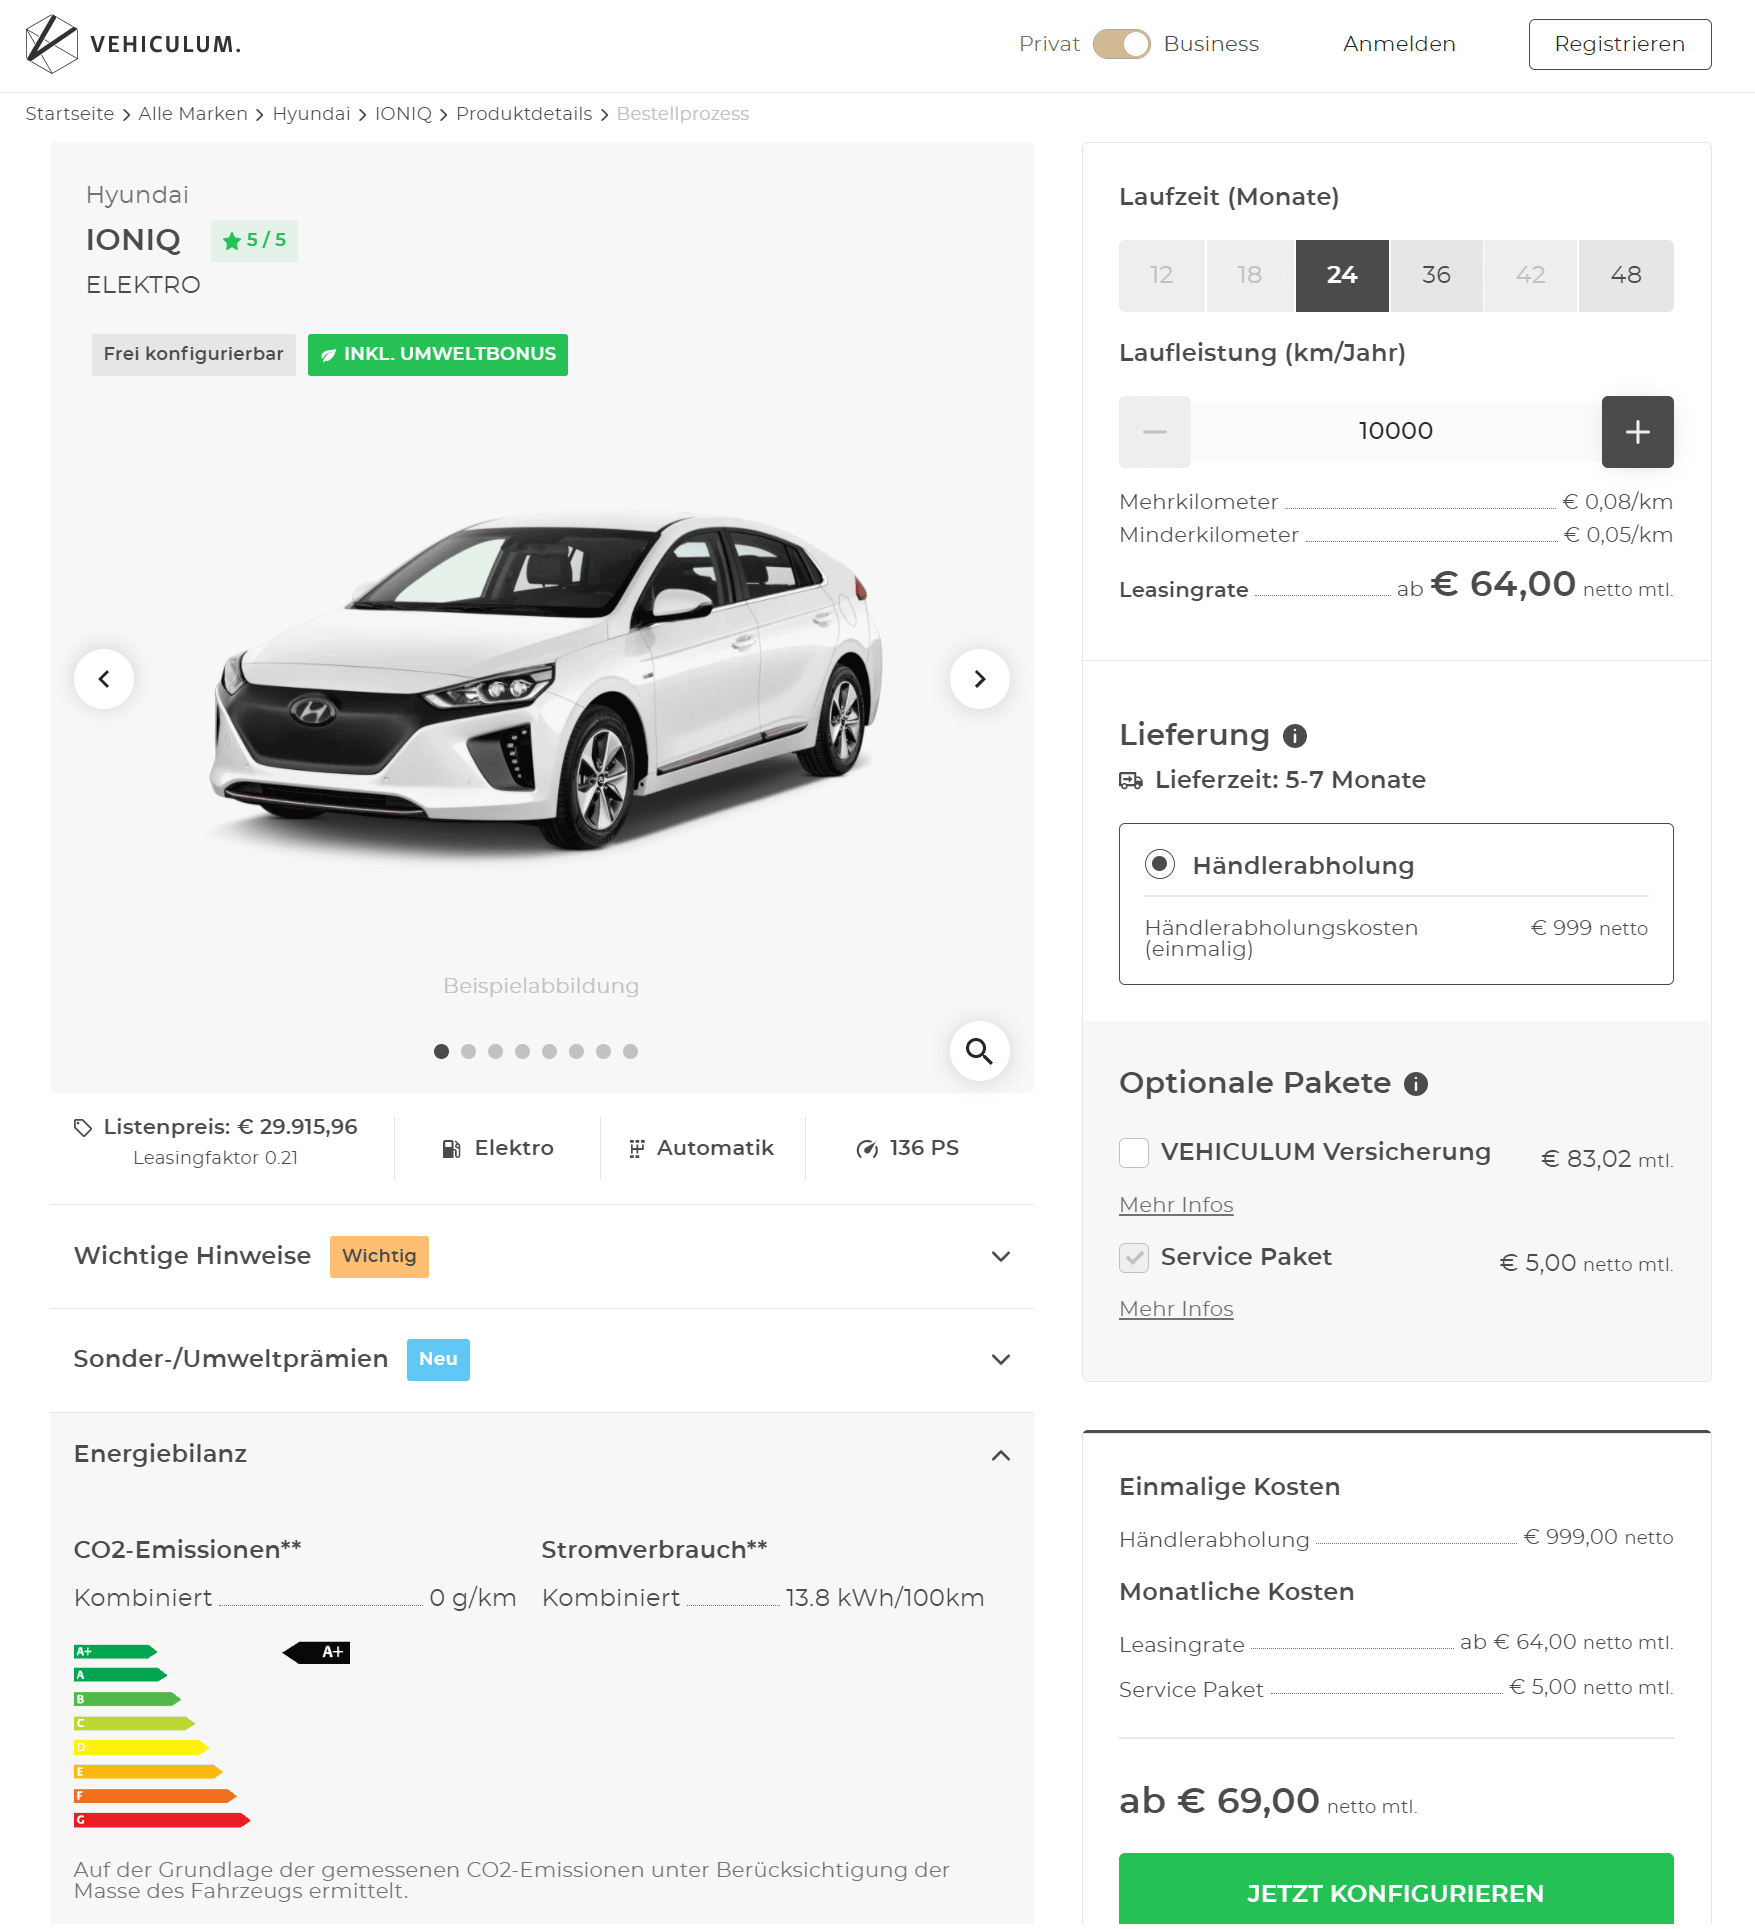This screenshot has height=1929, width=1755.
Task: Expand the Sonder-/Umweltprämien section
Action: (x=542, y=1360)
